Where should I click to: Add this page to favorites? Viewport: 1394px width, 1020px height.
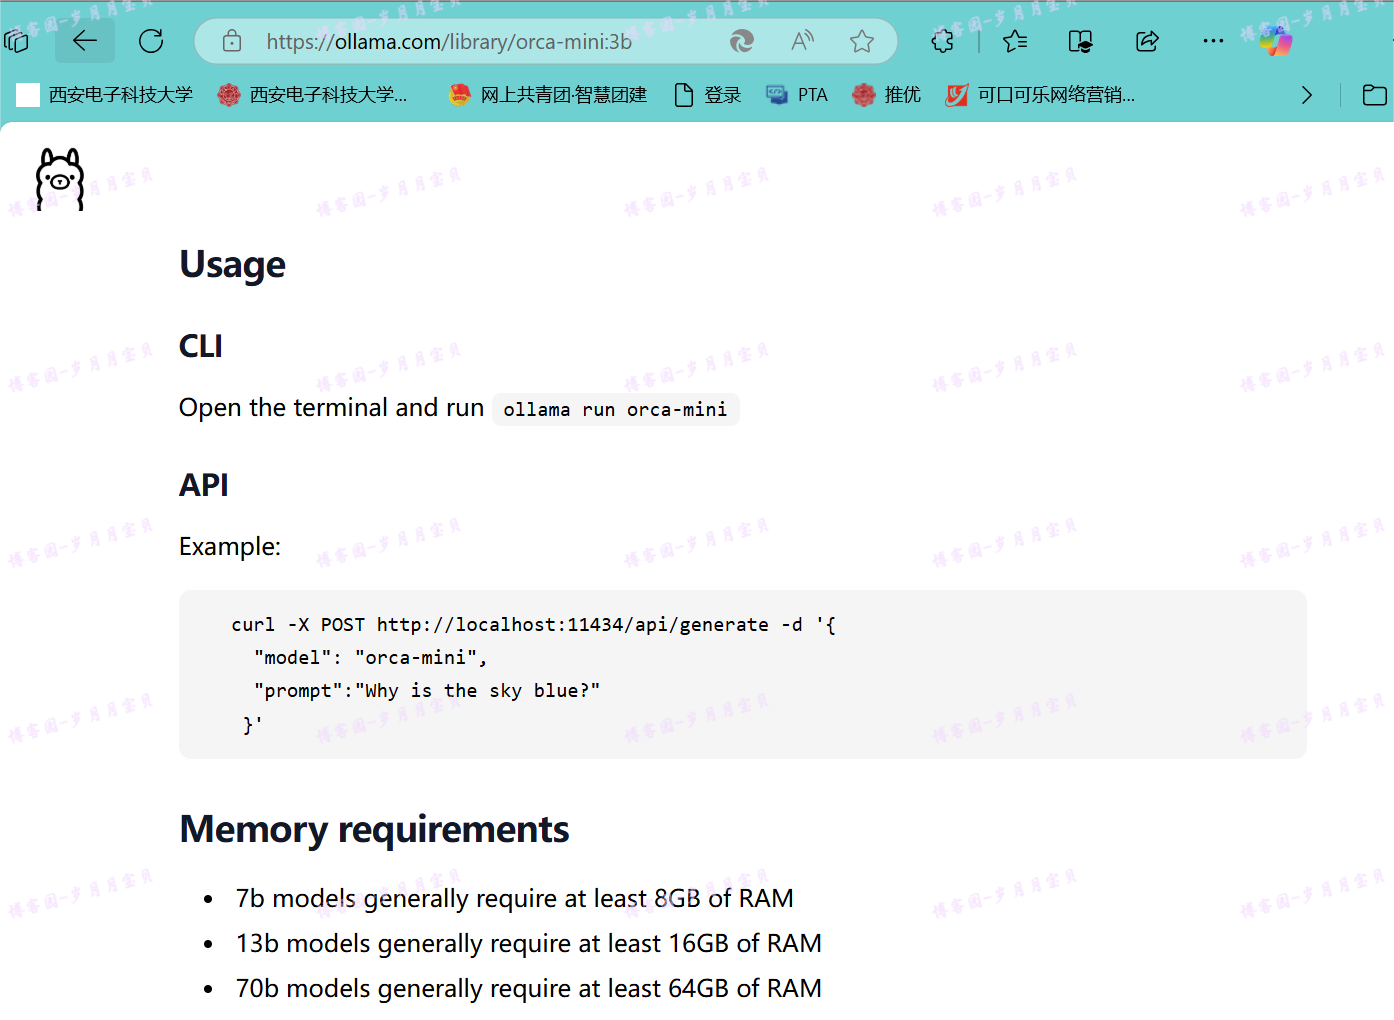click(862, 41)
